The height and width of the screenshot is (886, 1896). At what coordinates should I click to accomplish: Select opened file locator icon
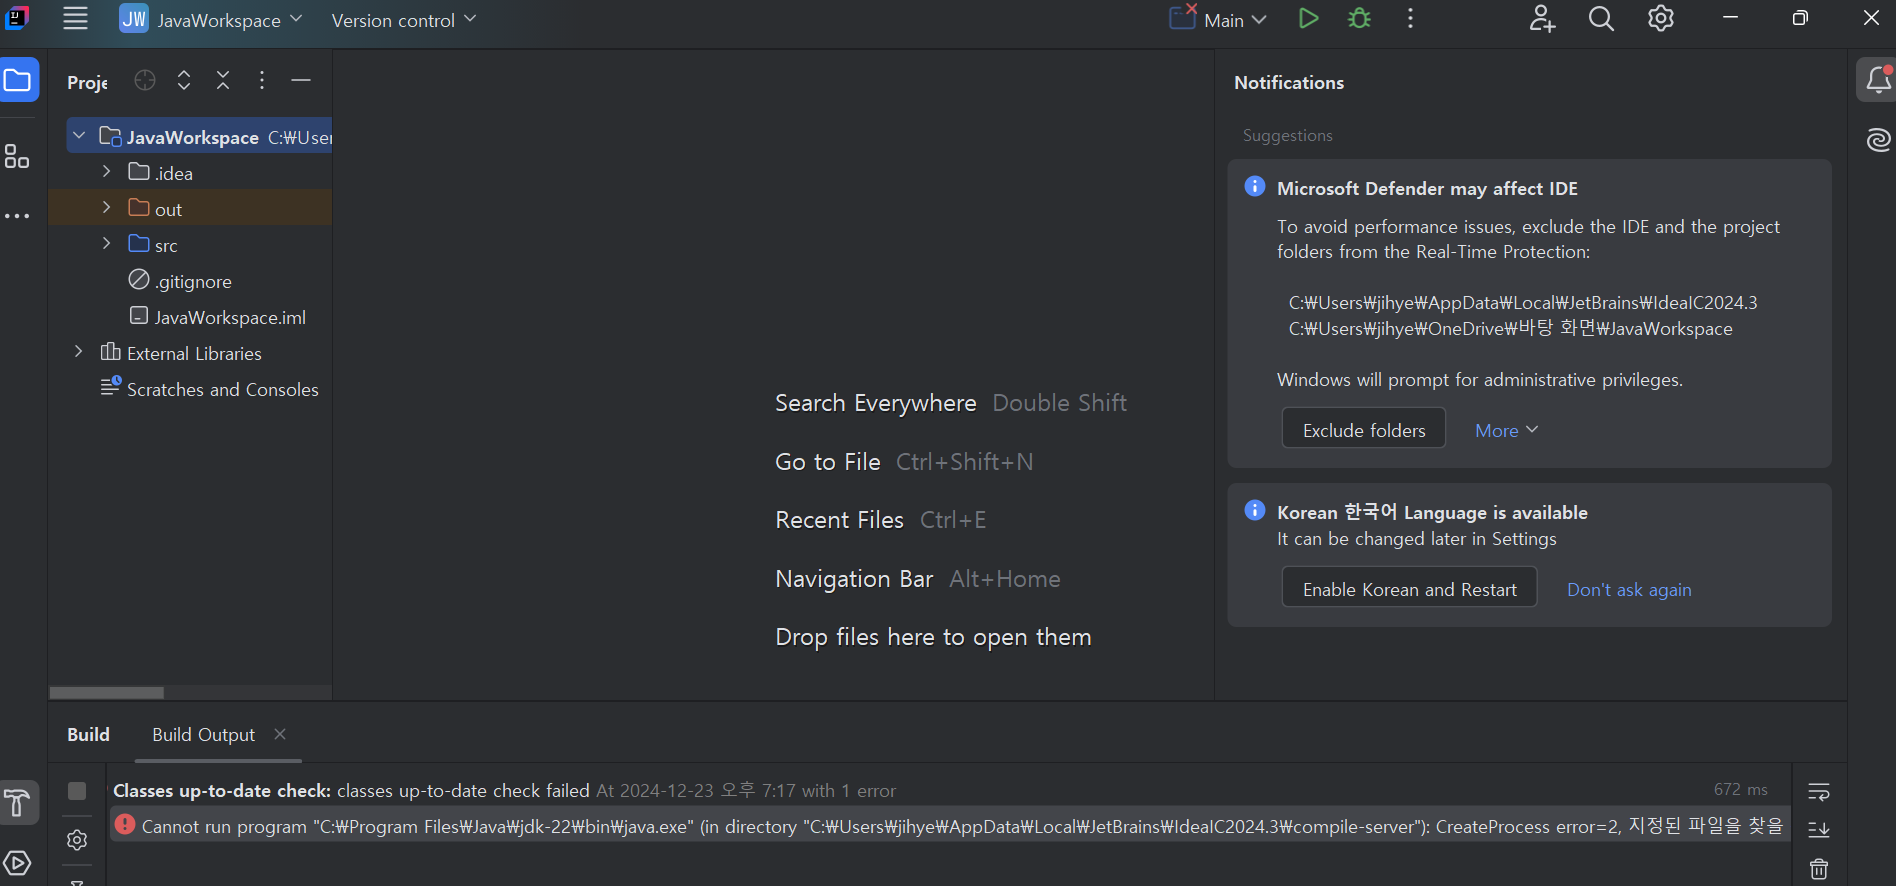(x=145, y=81)
